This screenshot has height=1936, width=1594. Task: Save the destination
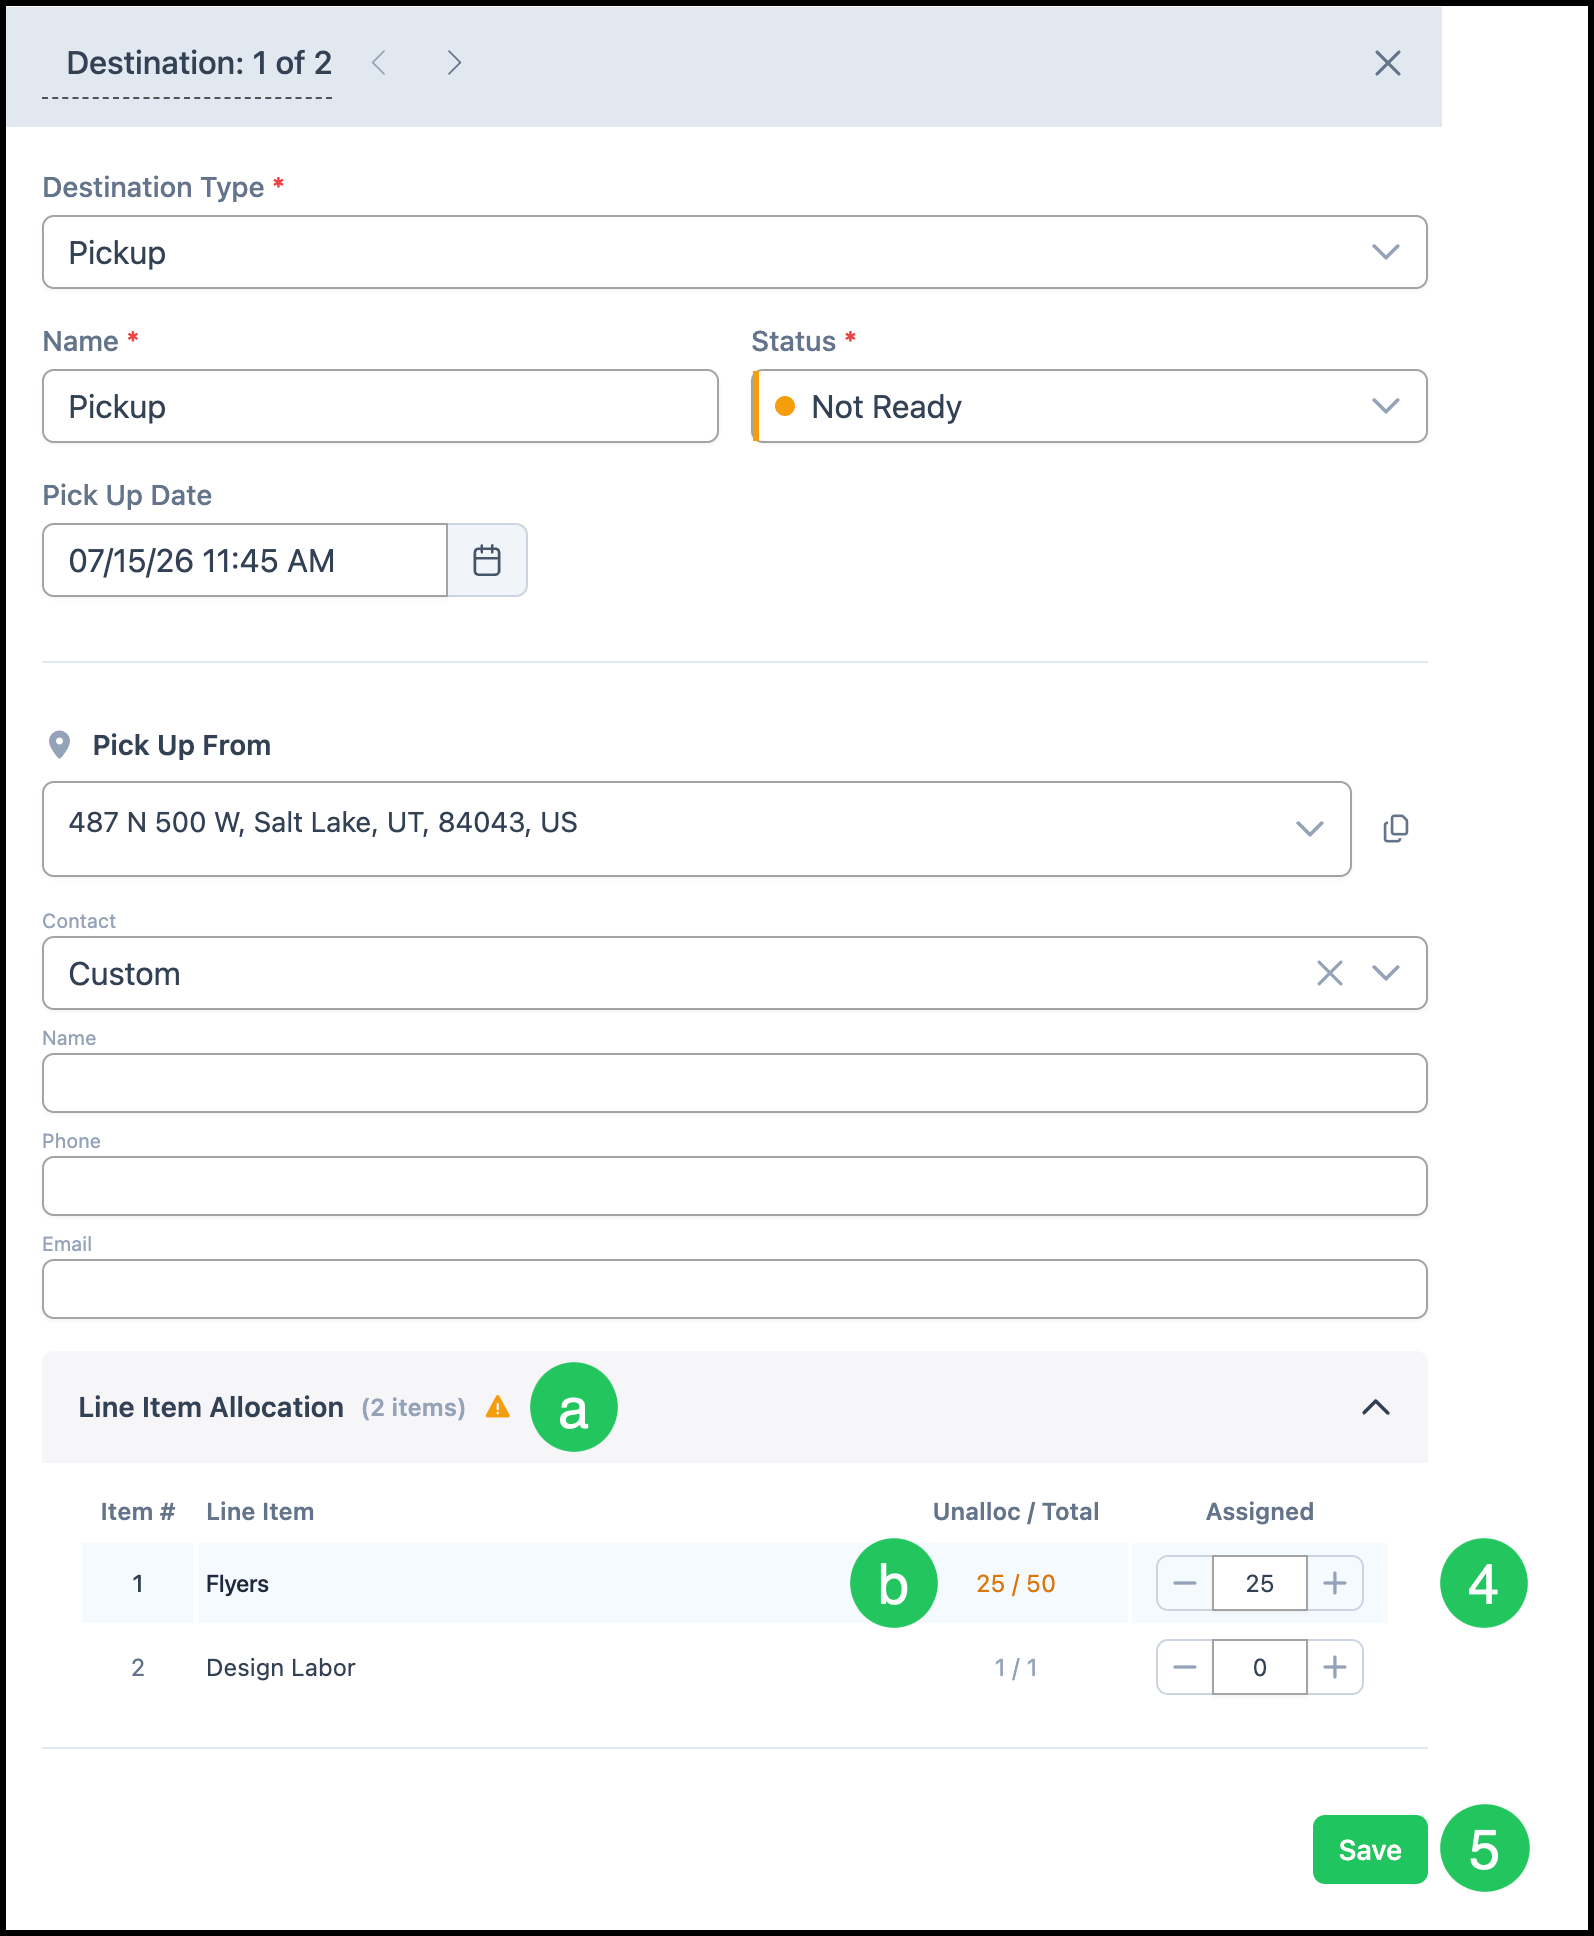coord(1370,1850)
